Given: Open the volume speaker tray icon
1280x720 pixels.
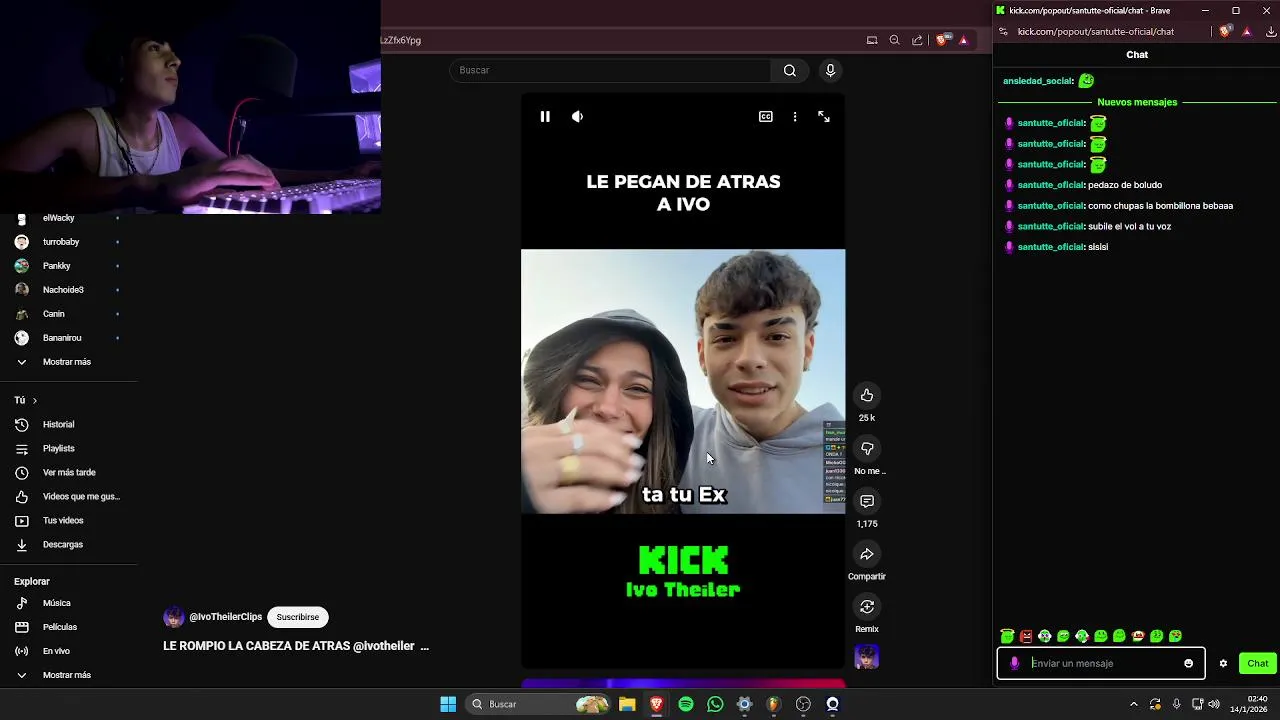Looking at the screenshot, I should (x=1214, y=704).
